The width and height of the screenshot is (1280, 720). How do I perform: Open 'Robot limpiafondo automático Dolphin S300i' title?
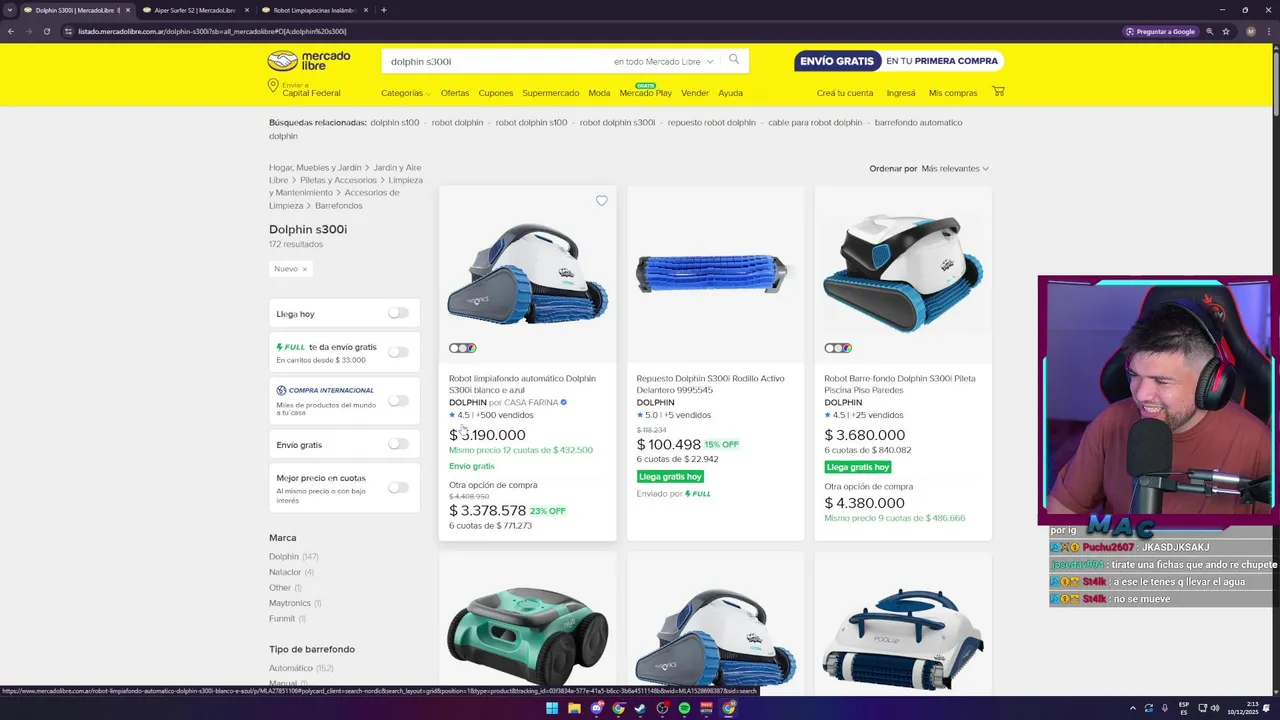click(x=522, y=384)
